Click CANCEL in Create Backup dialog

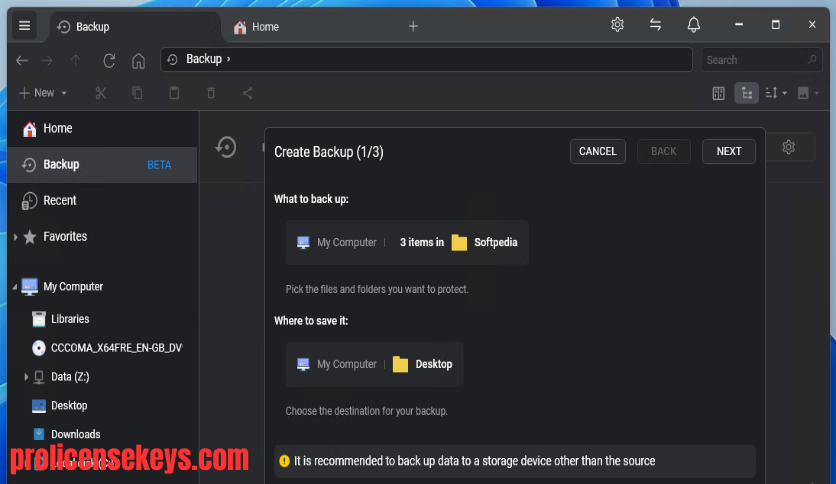(598, 151)
